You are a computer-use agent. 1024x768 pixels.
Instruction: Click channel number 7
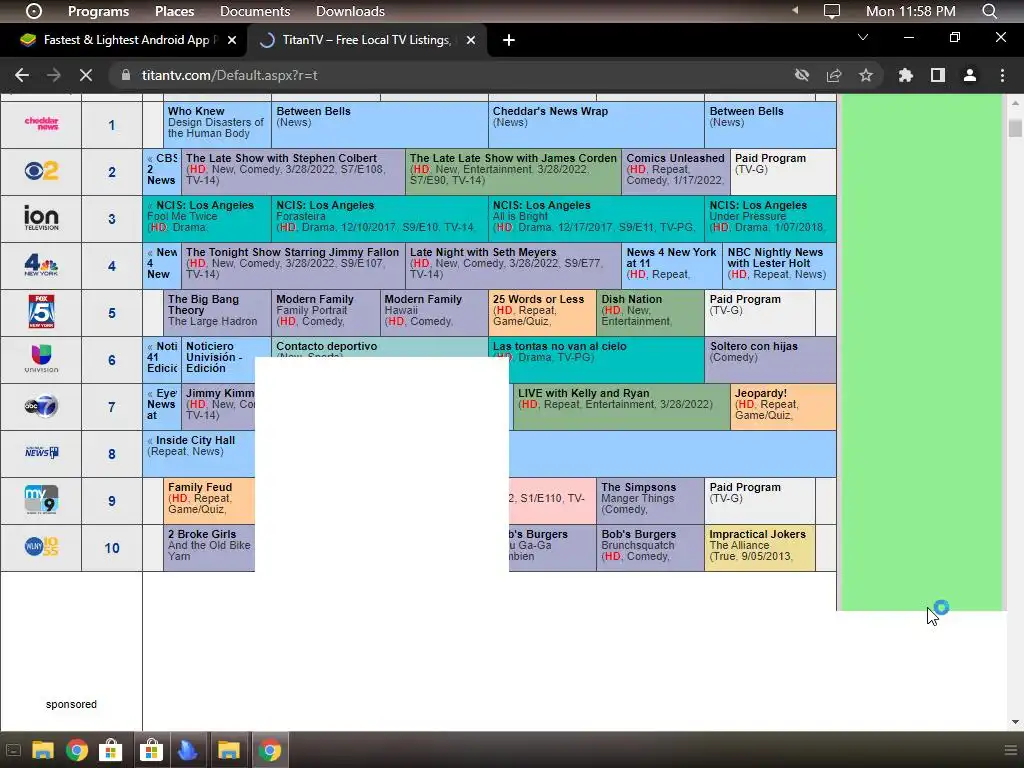(x=112, y=407)
